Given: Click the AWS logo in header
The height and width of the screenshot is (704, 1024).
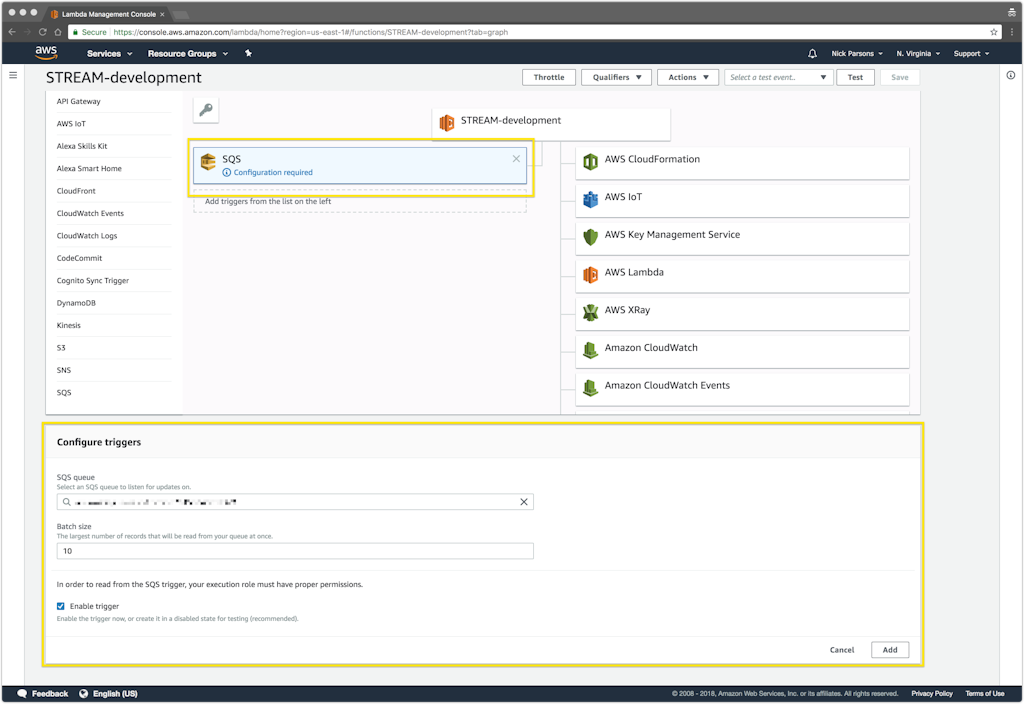Looking at the screenshot, I should [46, 53].
